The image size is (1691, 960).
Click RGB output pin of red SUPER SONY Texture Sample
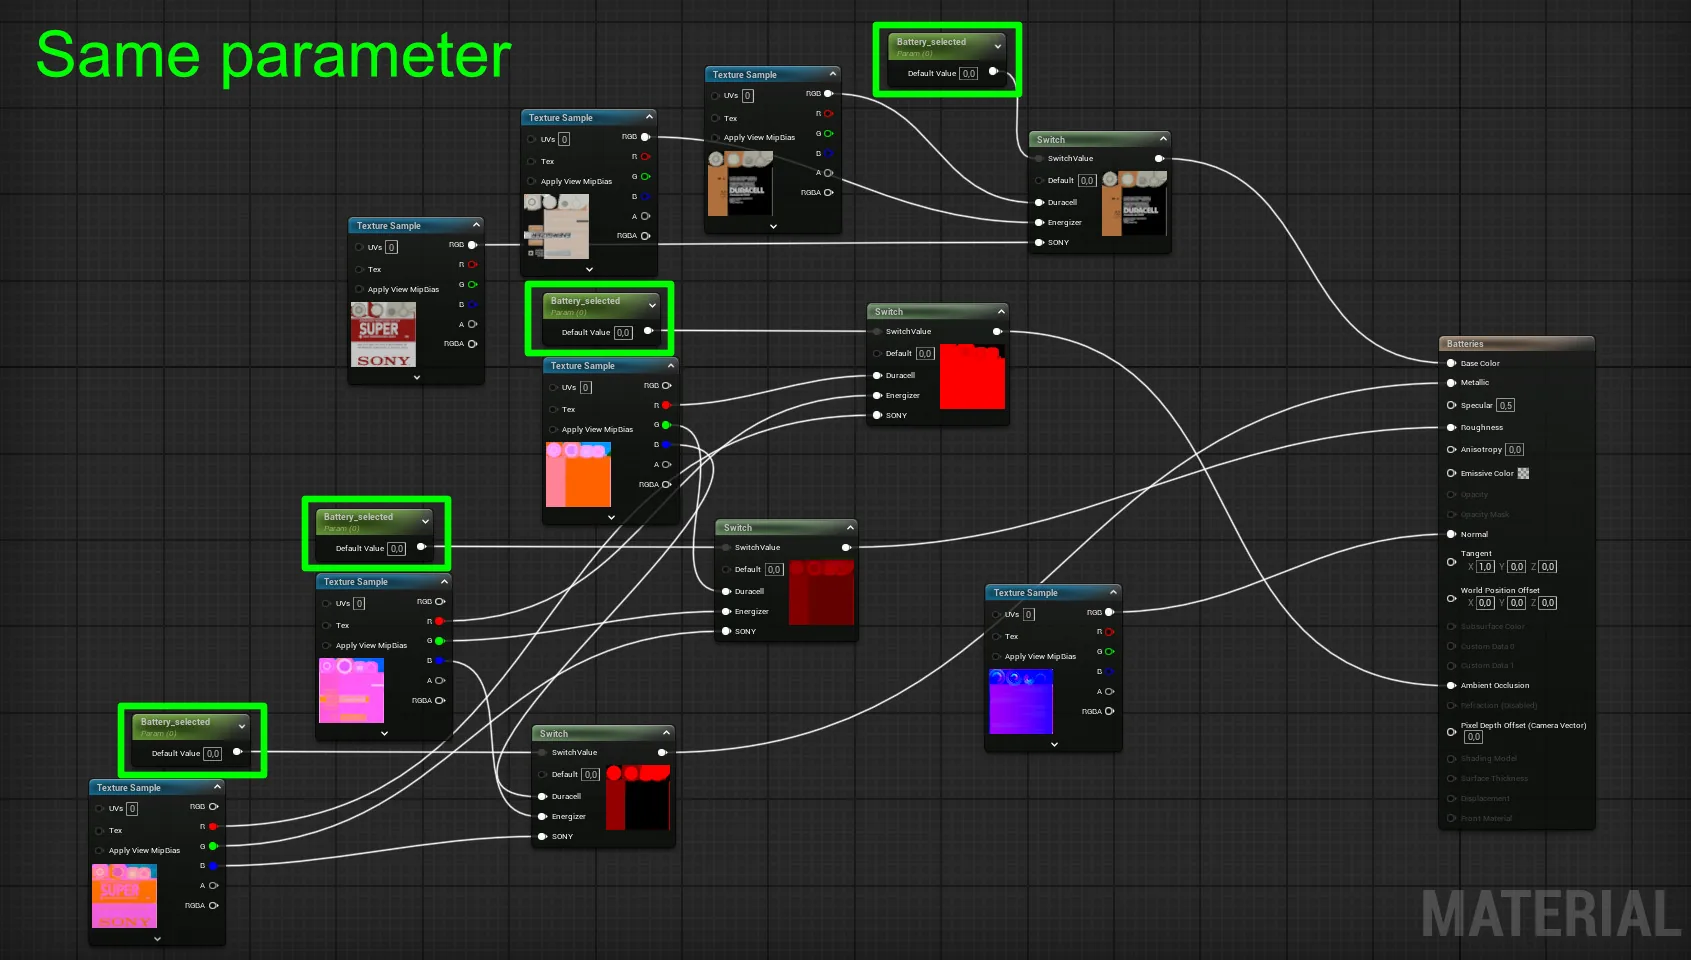[x=472, y=244]
